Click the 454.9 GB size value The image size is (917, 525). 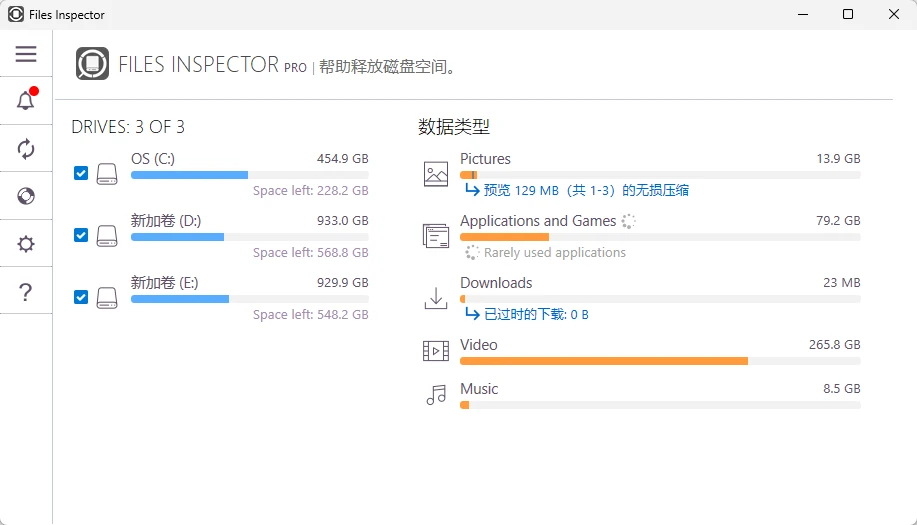click(343, 159)
